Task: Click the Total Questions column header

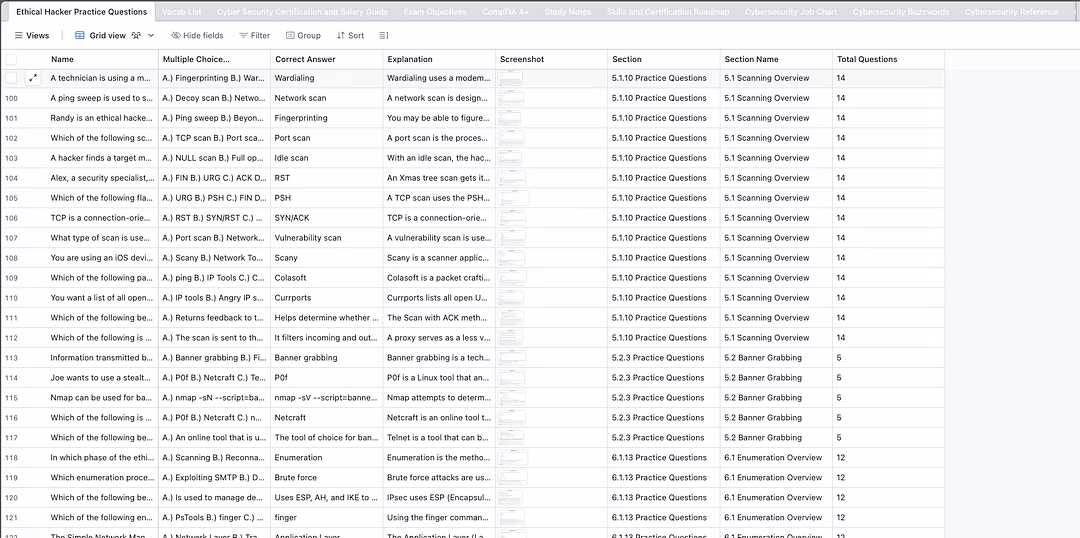Action: click(x=866, y=60)
